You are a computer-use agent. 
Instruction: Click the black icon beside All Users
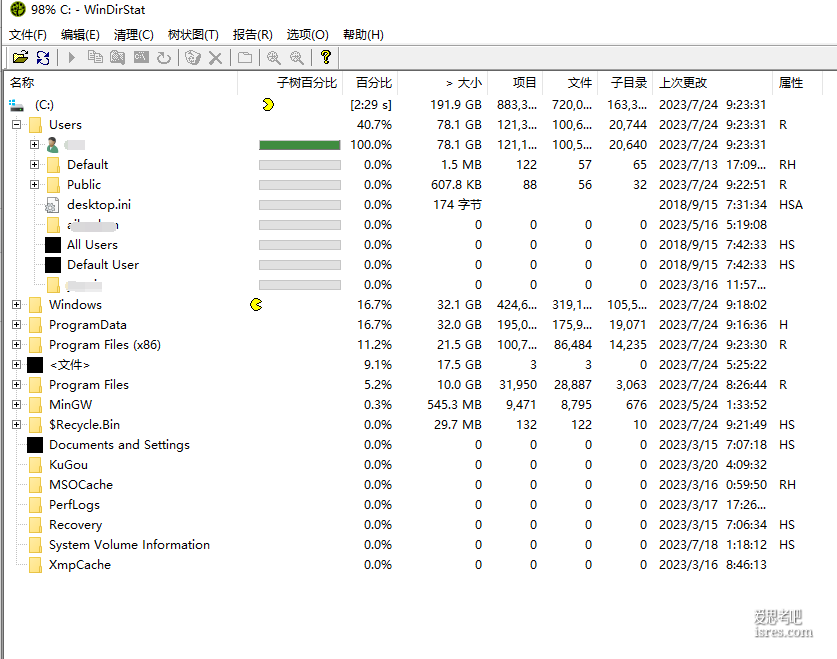click(53, 245)
